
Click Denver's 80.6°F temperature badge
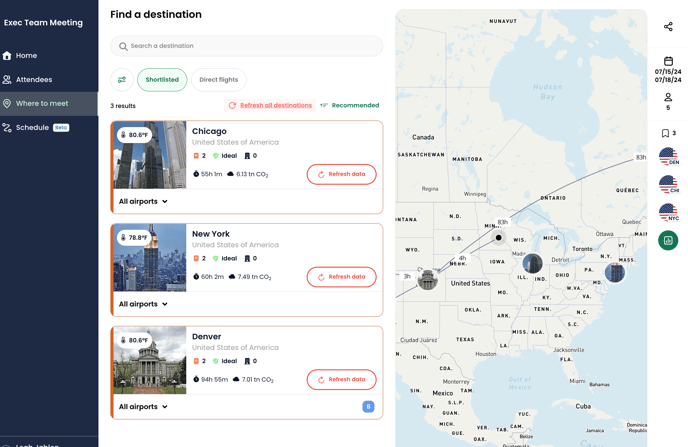134,340
